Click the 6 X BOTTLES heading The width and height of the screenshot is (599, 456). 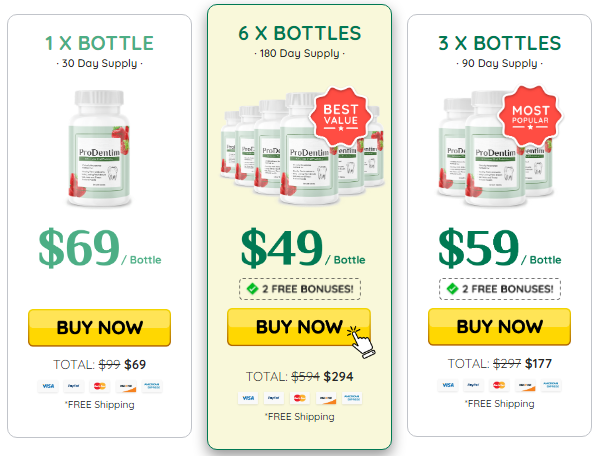coord(300,33)
